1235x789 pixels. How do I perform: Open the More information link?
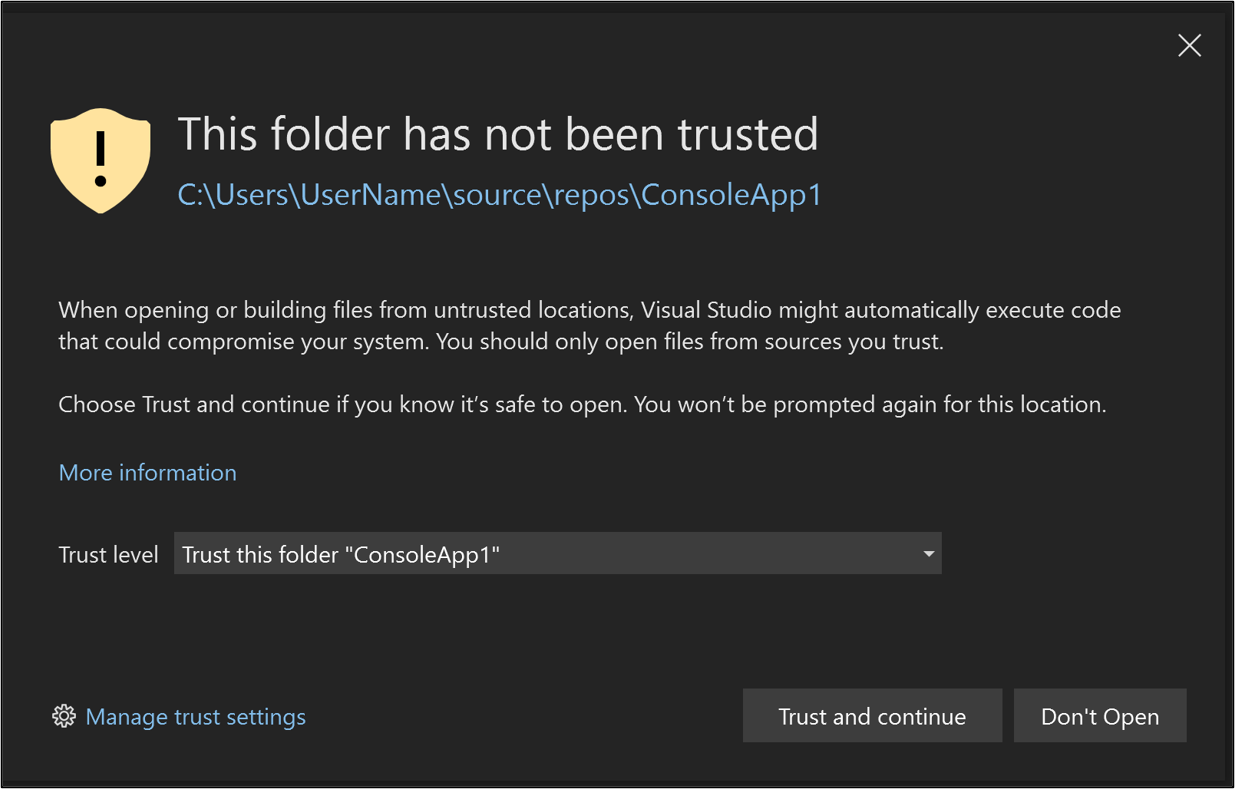tap(147, 472)
